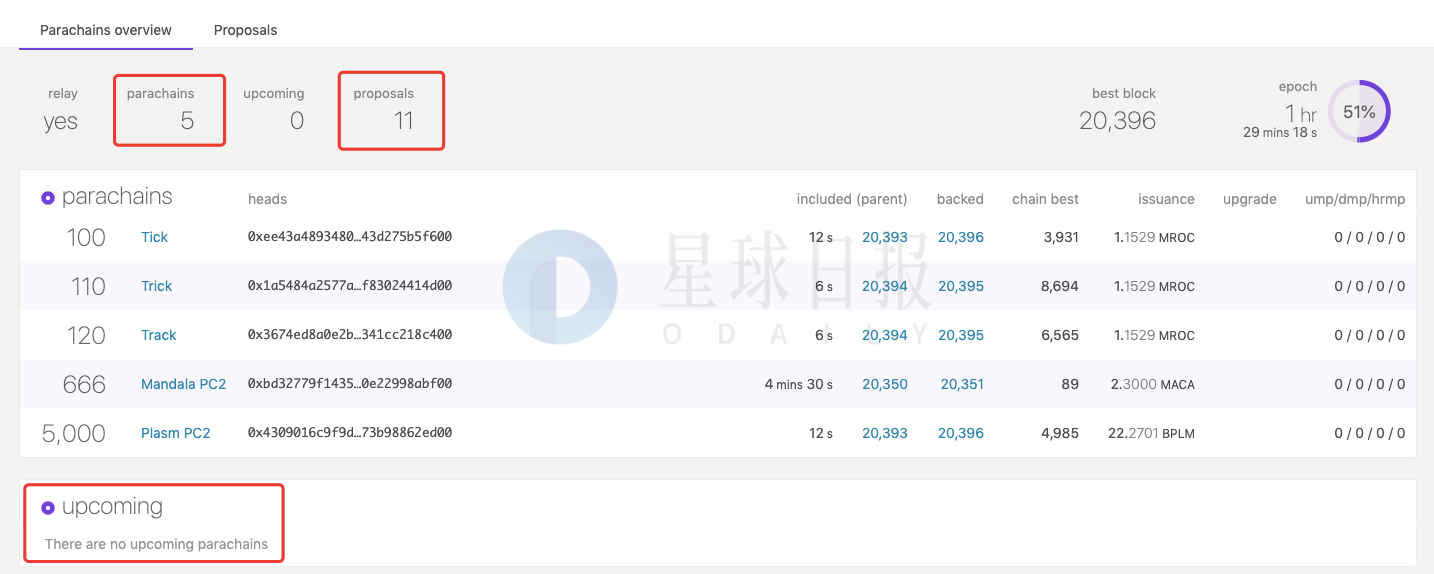Image resolution: width=1434 pixels, height=574 pixels.
Task: Click the issuance column header
Action: (x=1166, y=199)
